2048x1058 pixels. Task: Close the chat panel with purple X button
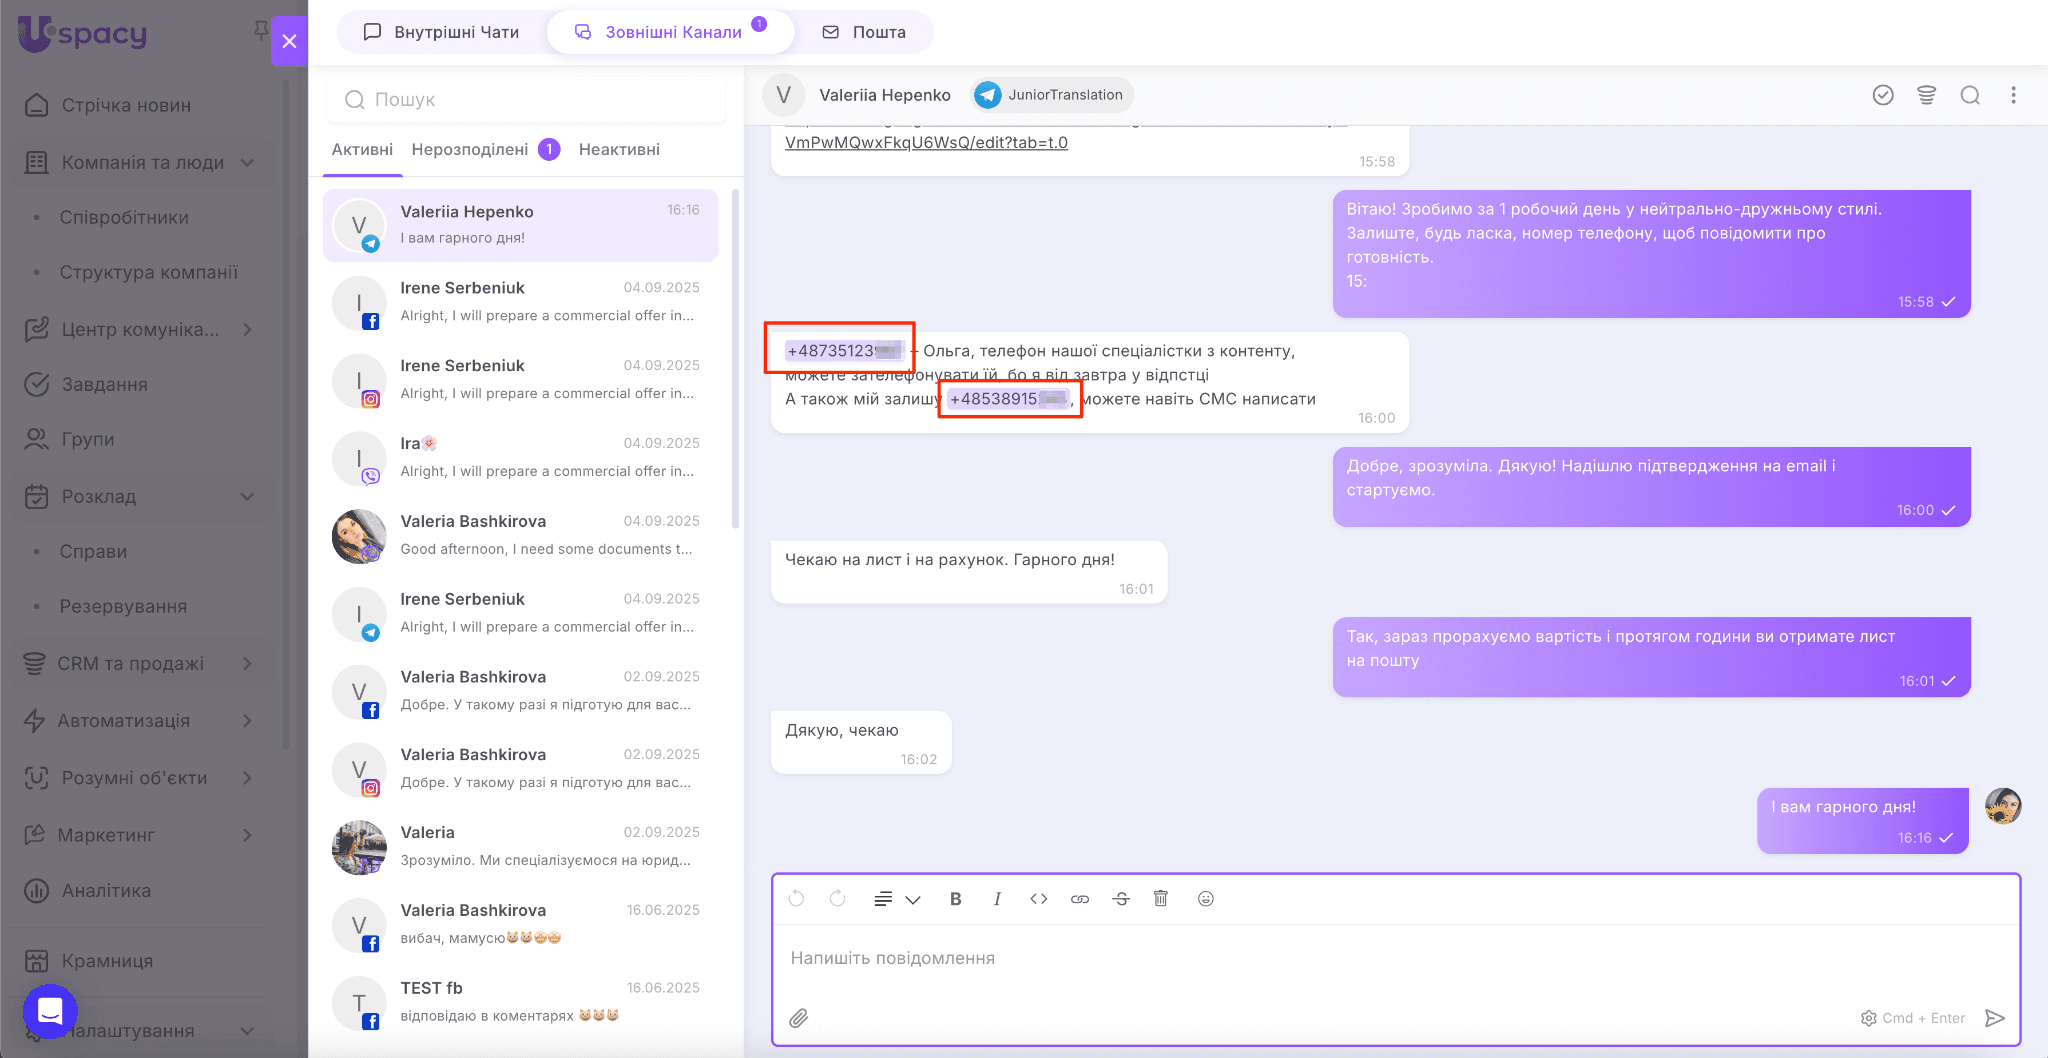click(x=289, y=41)
